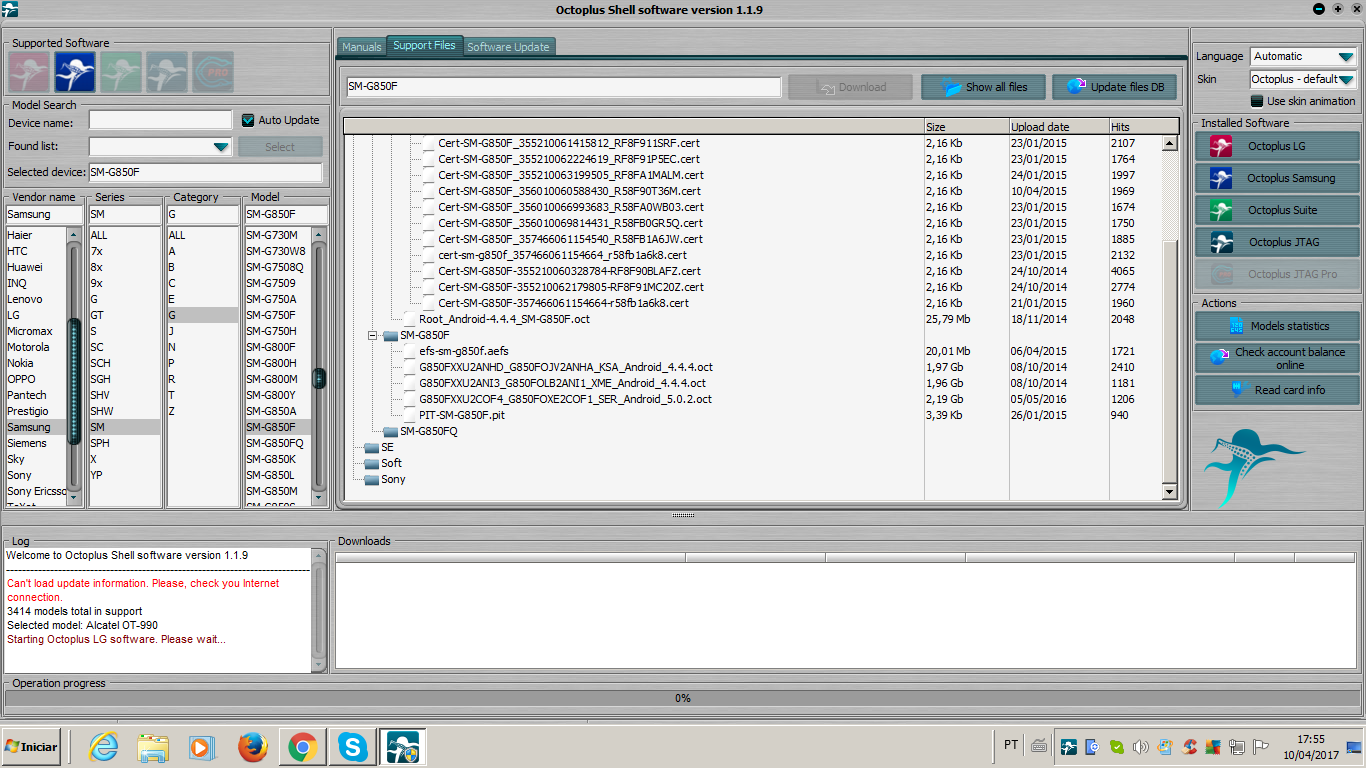Switch to the Support Files tab
This screenshot has width=1366, height=768.
click(424, 45)
